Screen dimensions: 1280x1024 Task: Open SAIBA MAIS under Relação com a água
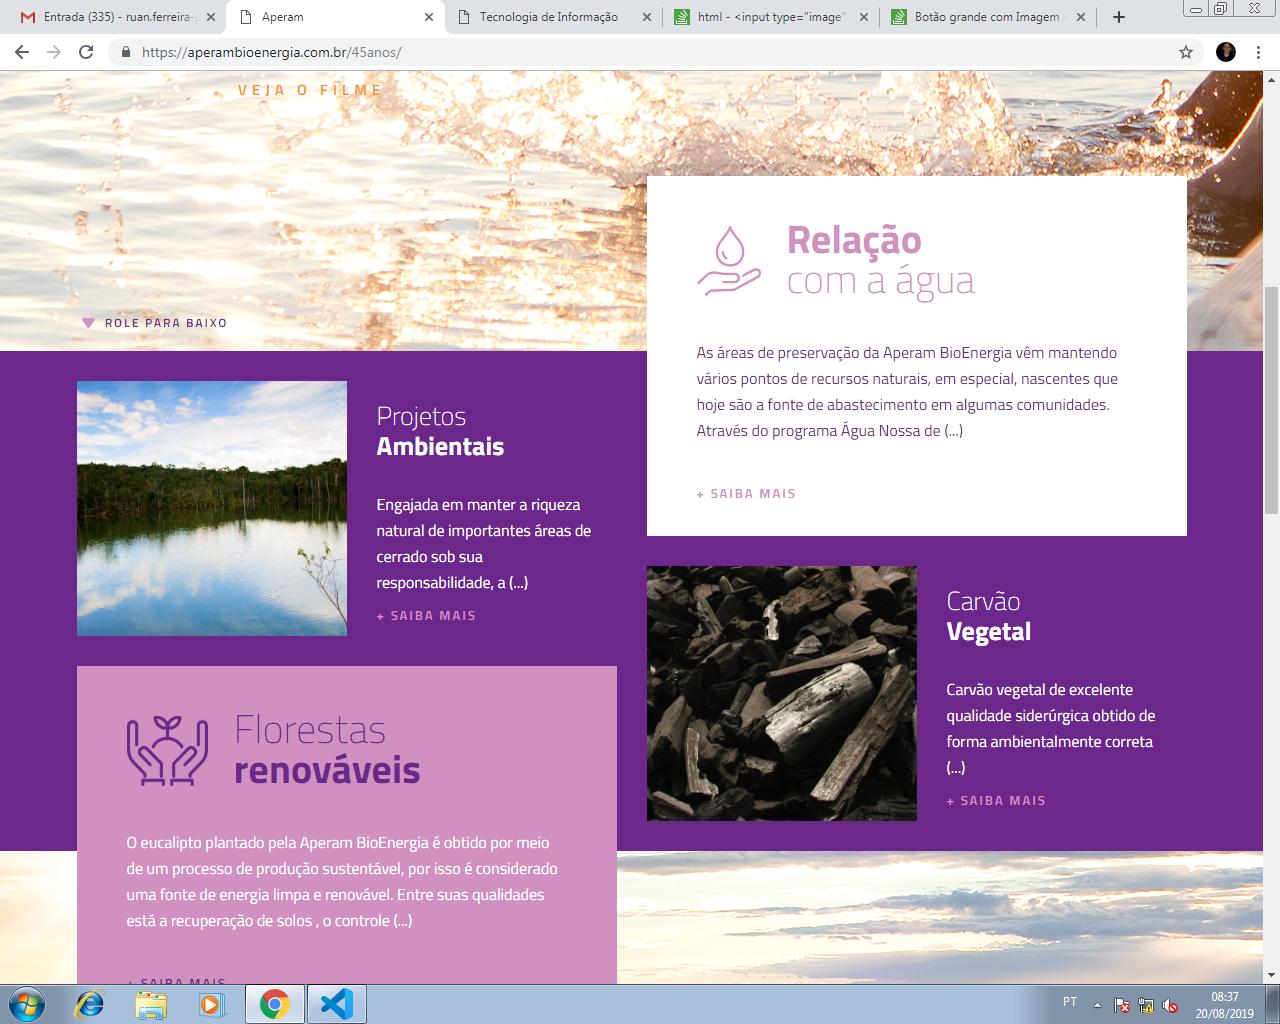746,494
